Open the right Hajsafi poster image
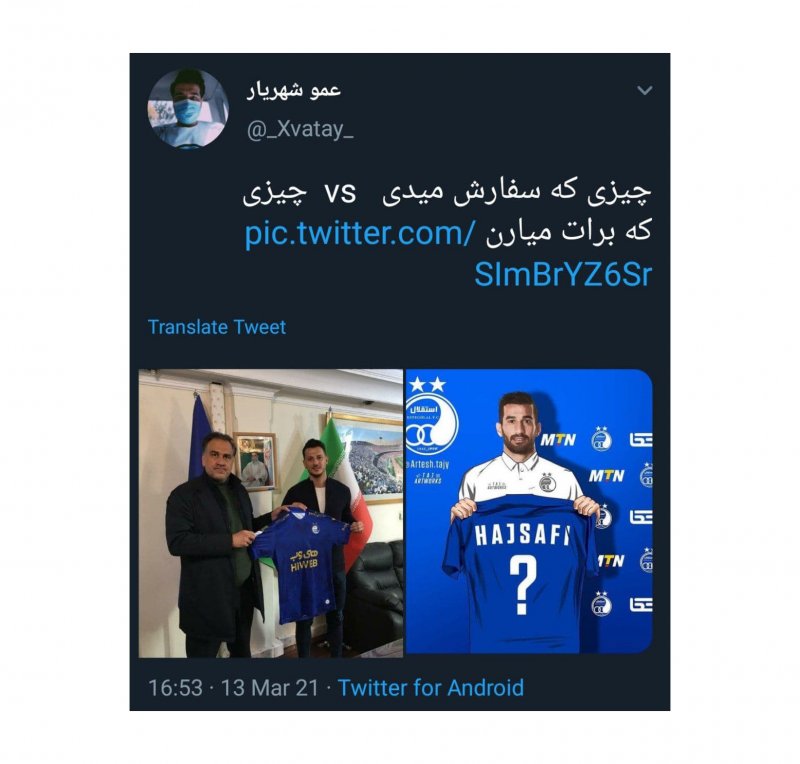This screenshot has height=764, width=800. [x=529, y=511]
